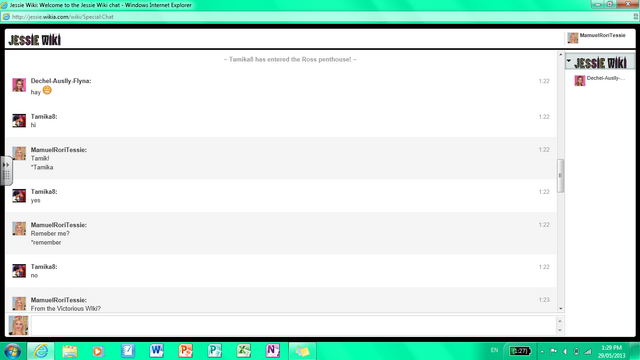Screen dimensions: 640x360
Task: Click the EN language indicator
Action: coord(494,350)
